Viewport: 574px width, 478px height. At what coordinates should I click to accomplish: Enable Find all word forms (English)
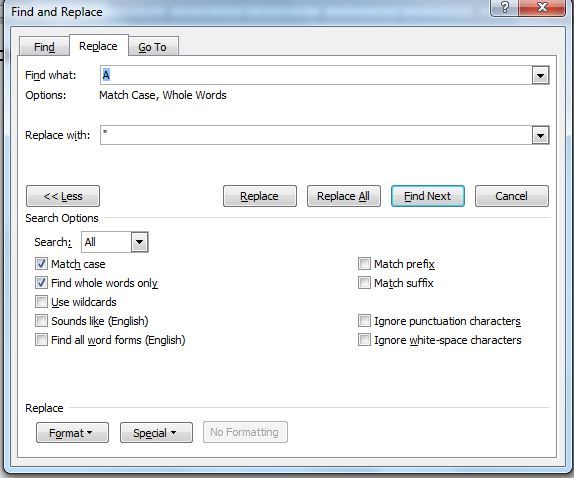click(41, 340)
